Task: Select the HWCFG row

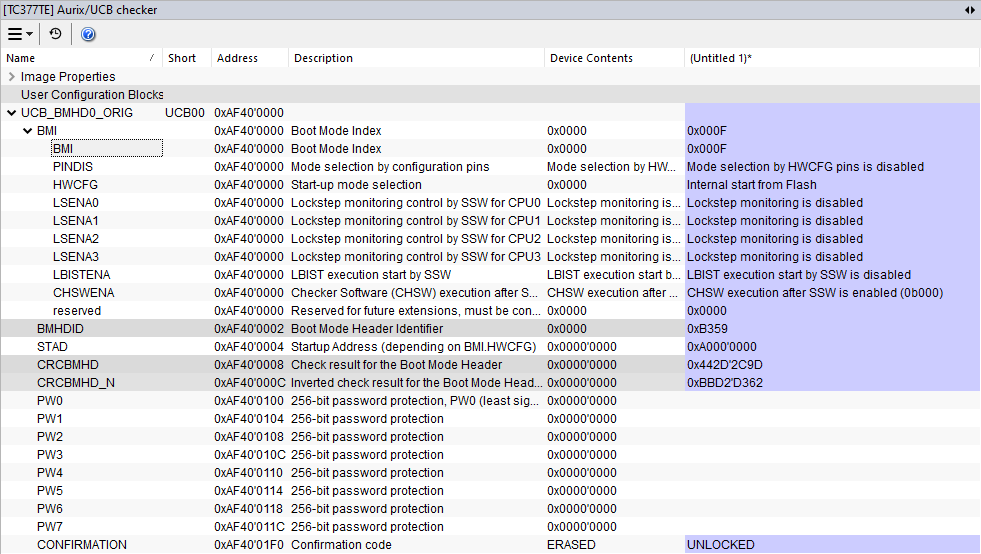Action: point(490,185)
